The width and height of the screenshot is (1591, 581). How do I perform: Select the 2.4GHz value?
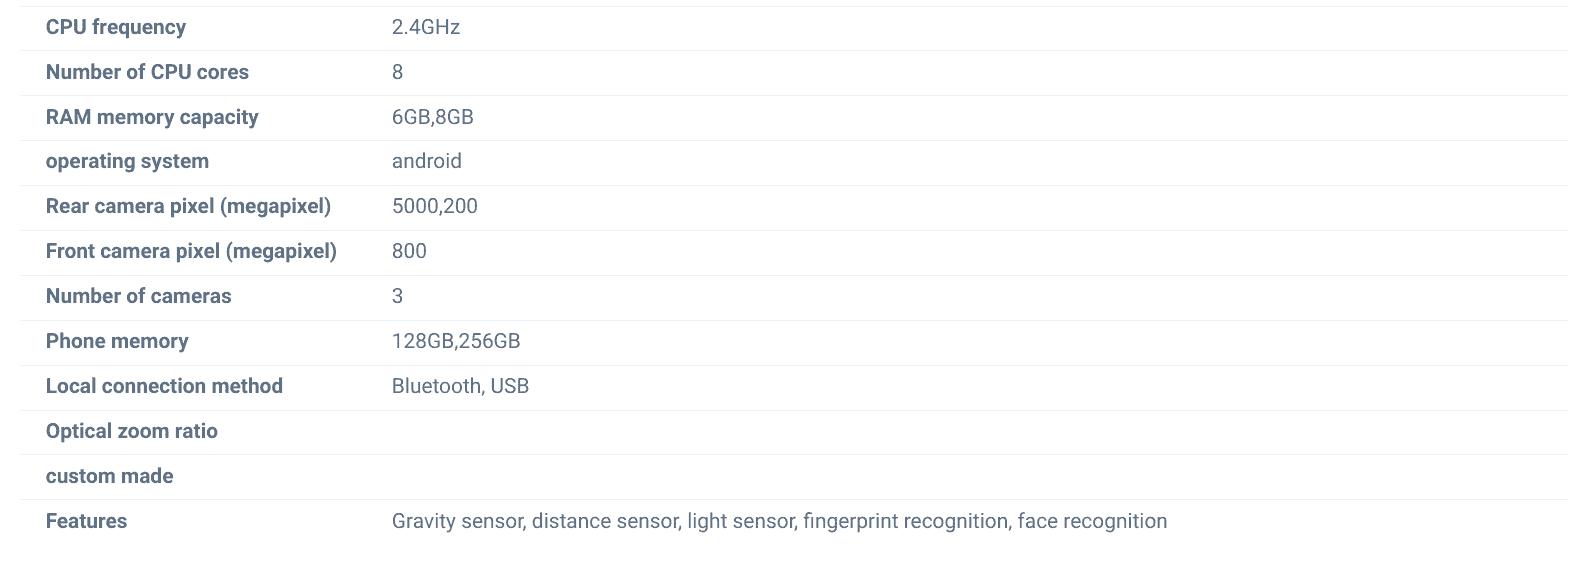tap(426, 27)
